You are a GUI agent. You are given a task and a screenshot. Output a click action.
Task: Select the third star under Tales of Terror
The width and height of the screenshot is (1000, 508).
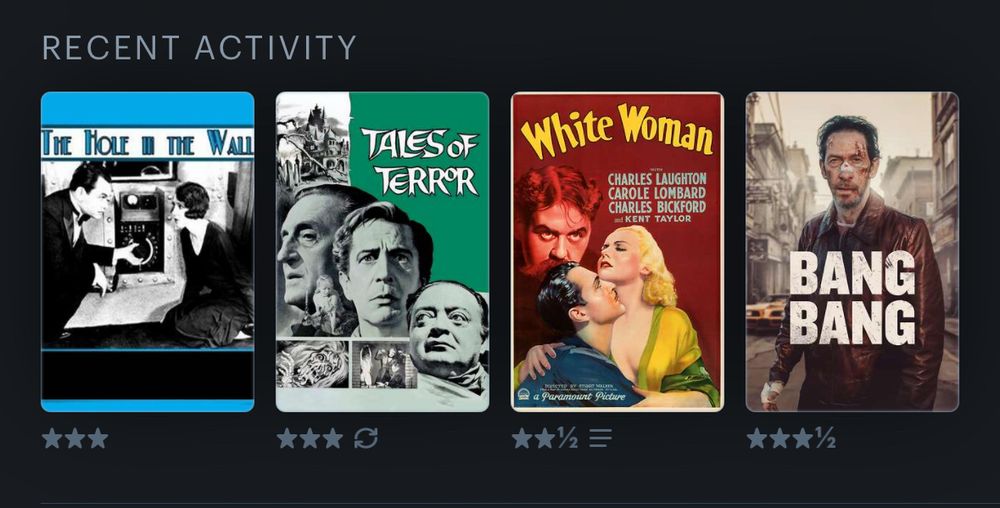tap(333, 438)
